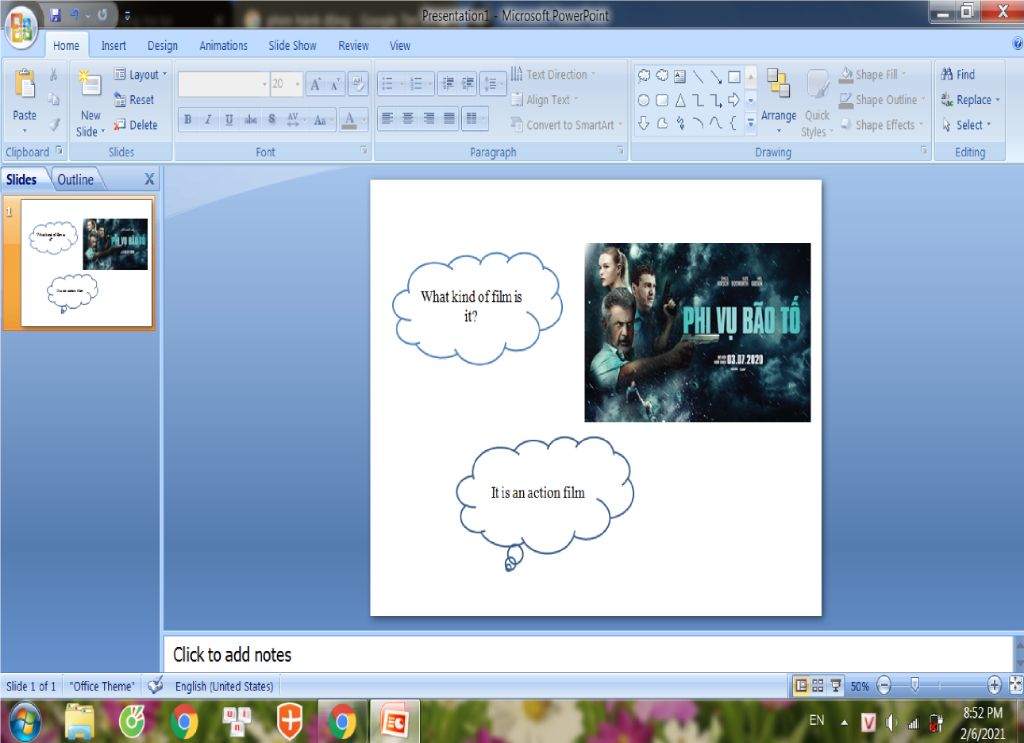Select the text box shape in the gallery

tap(680, 76)
